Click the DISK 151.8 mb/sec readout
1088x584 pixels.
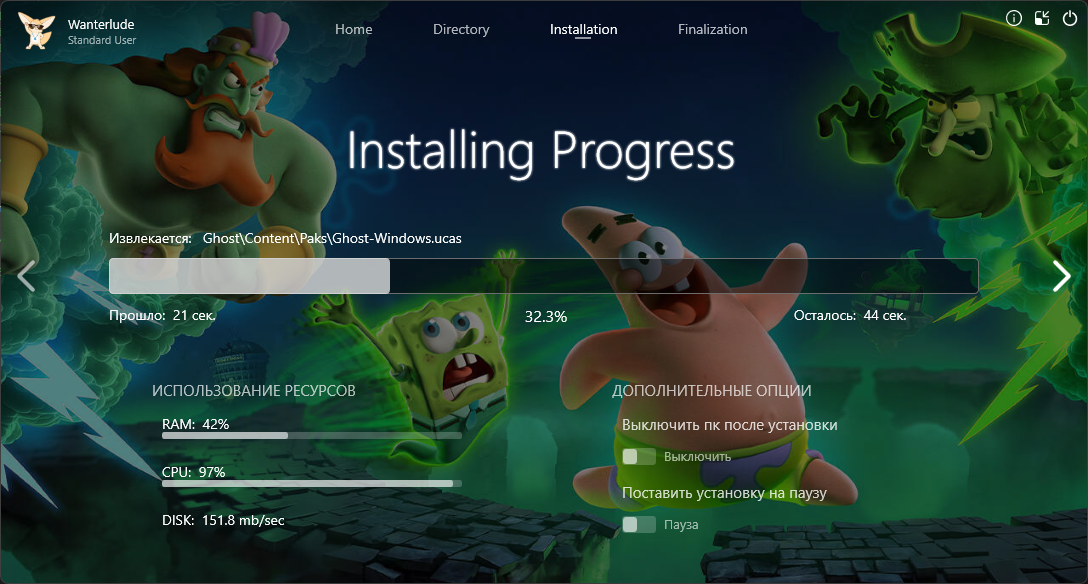click(x=223, y=520)
